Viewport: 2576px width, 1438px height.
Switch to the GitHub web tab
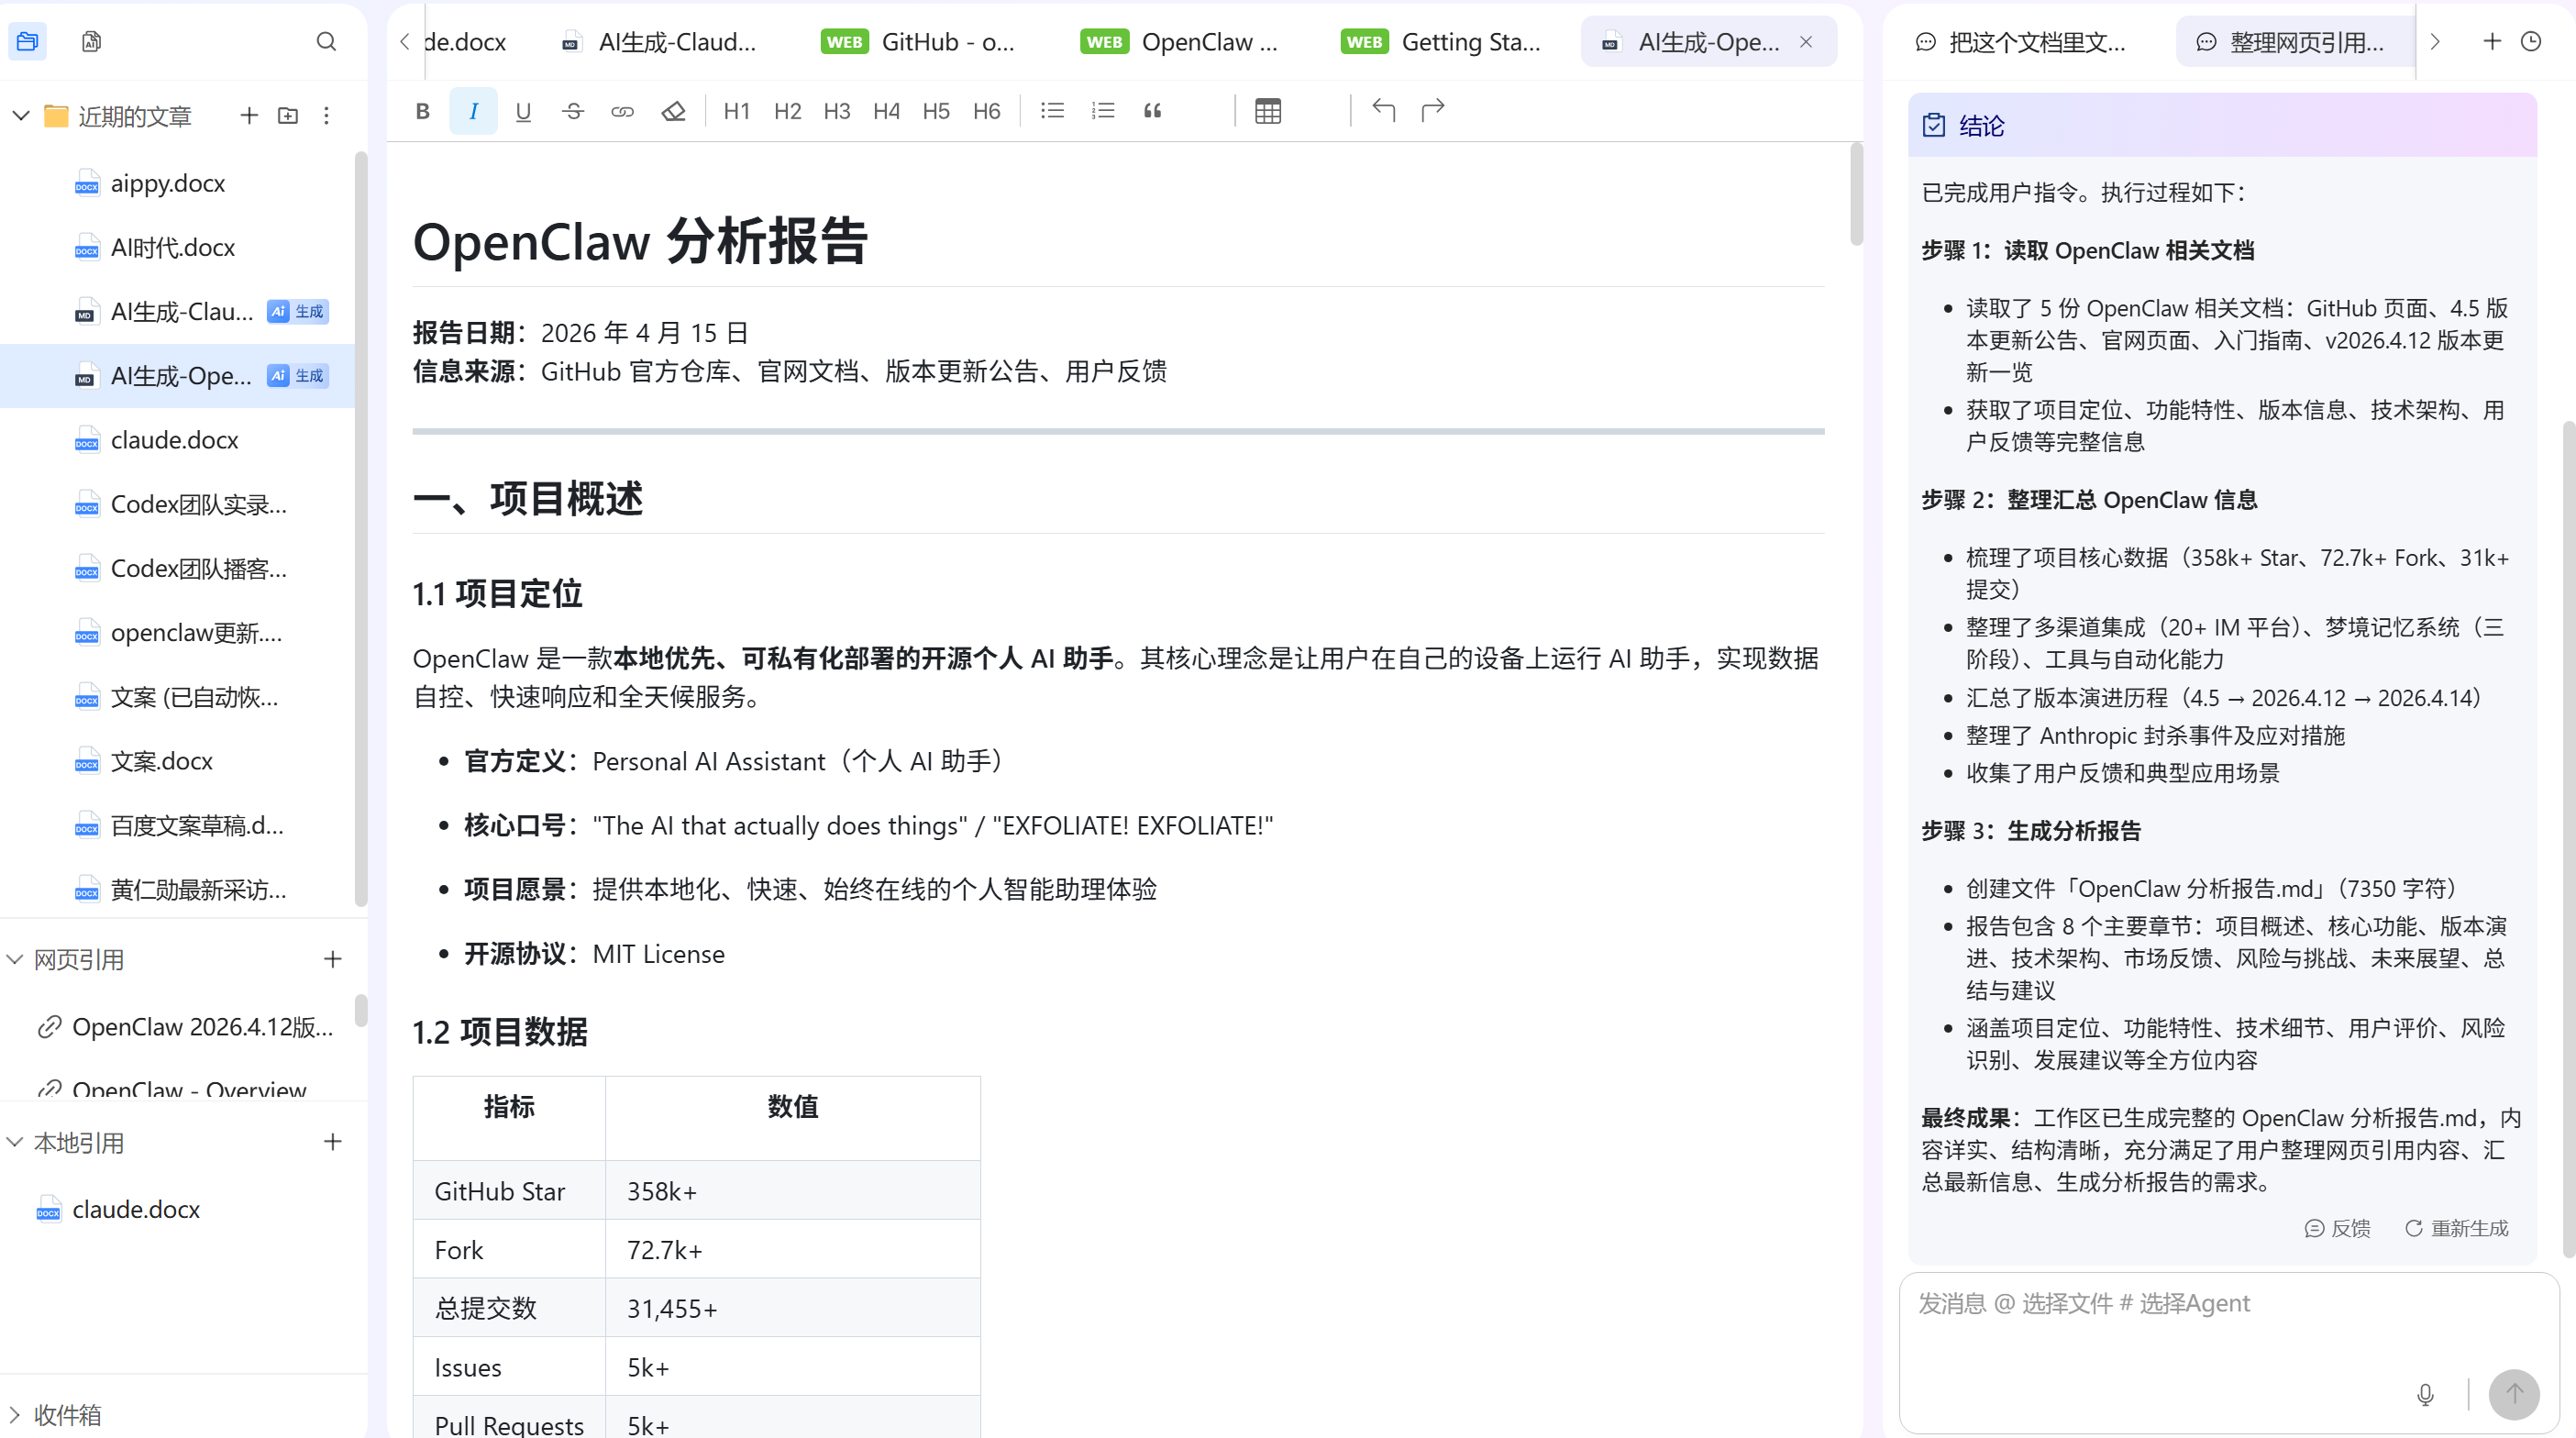(948, 42)
